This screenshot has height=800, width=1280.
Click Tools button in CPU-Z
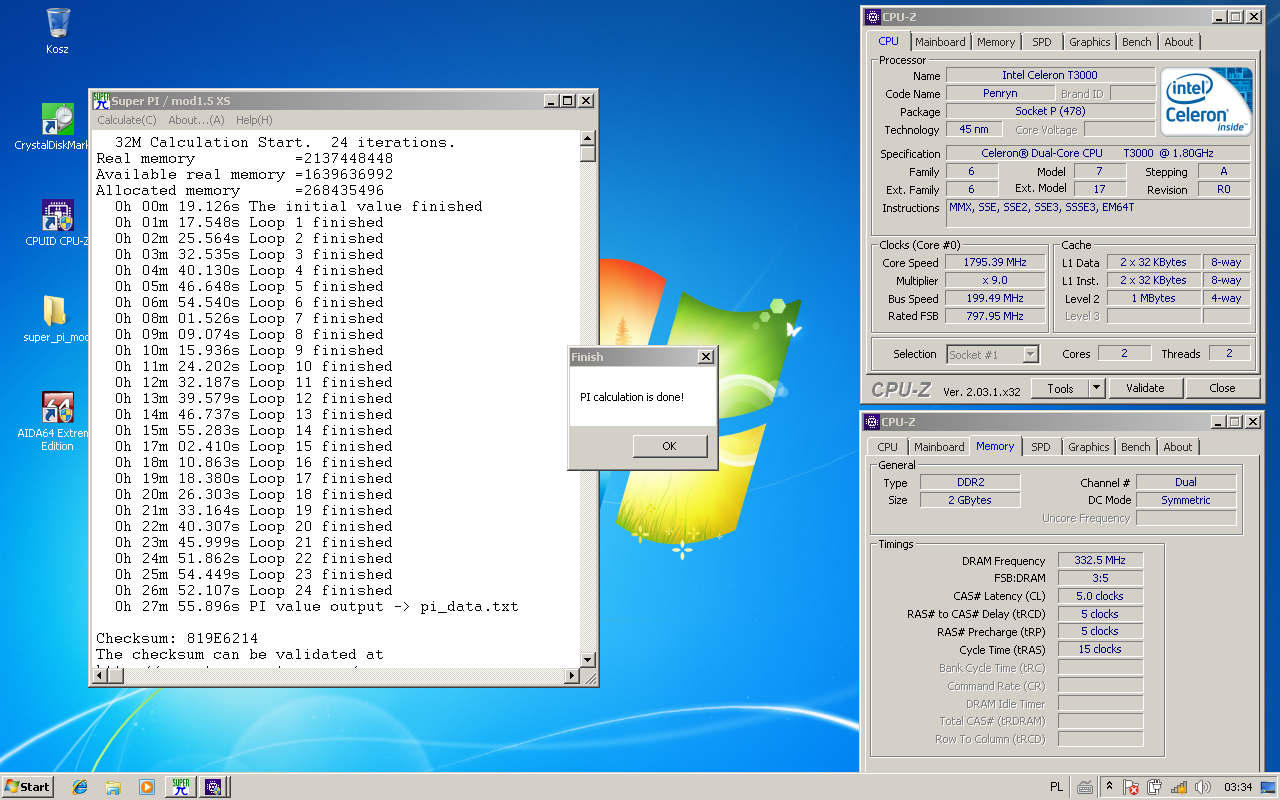[1060, 388]
